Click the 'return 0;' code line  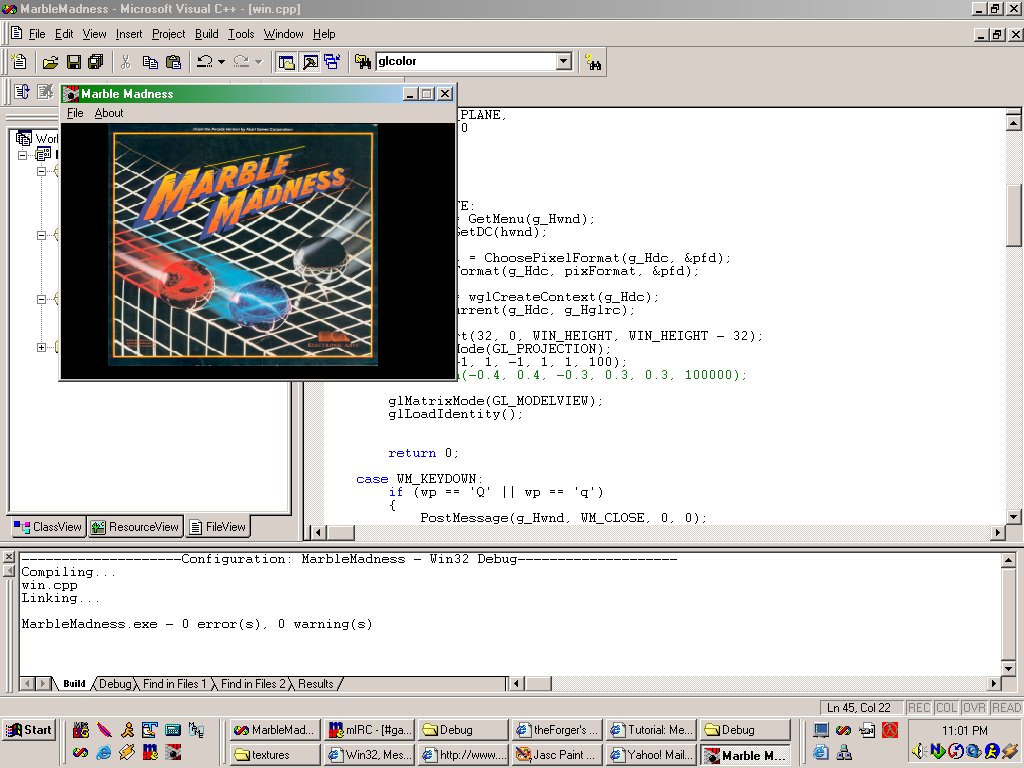(423, 453)
